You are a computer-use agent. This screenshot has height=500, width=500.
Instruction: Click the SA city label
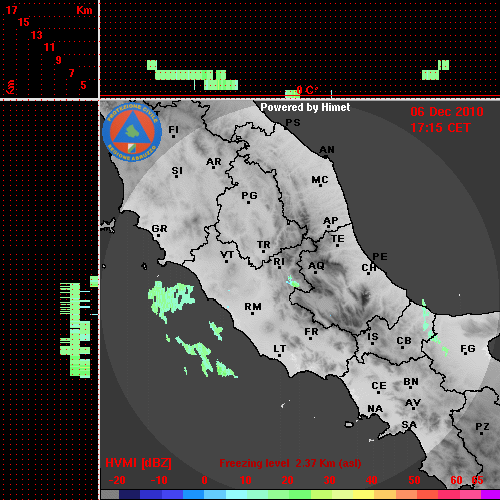pos(409,425)
